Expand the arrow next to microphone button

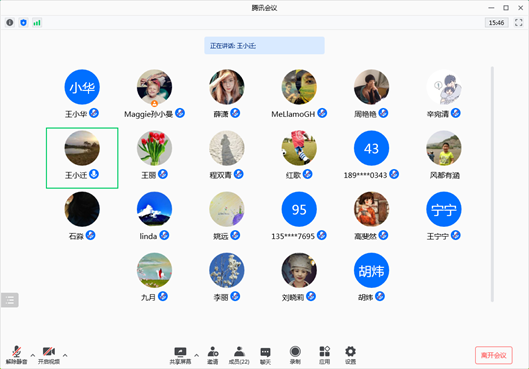coord(33,355)
